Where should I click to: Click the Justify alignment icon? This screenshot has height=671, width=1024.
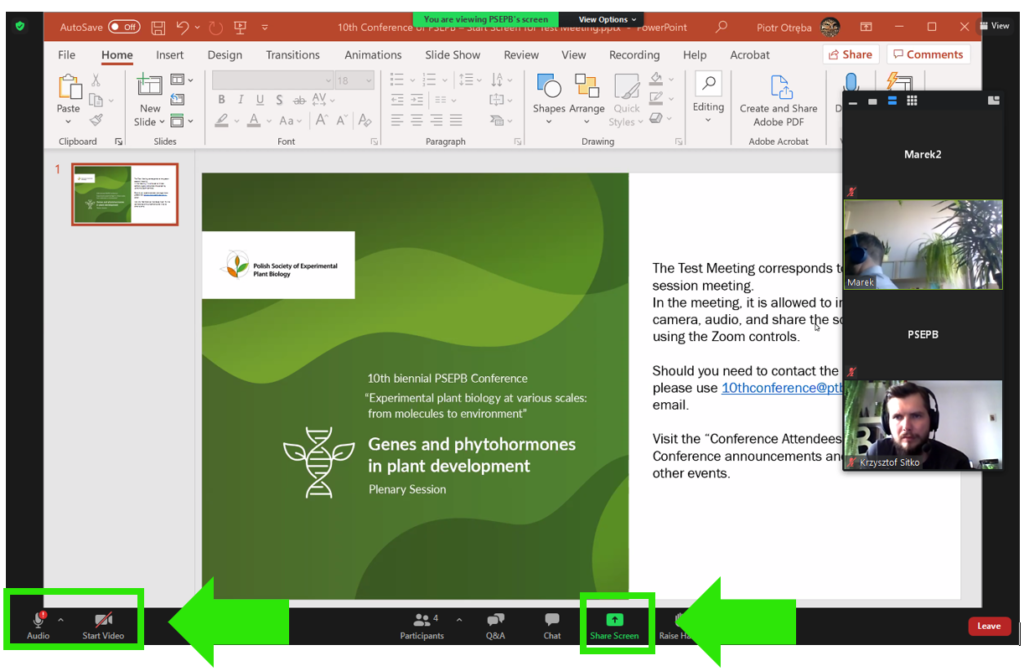pos(456,120)
